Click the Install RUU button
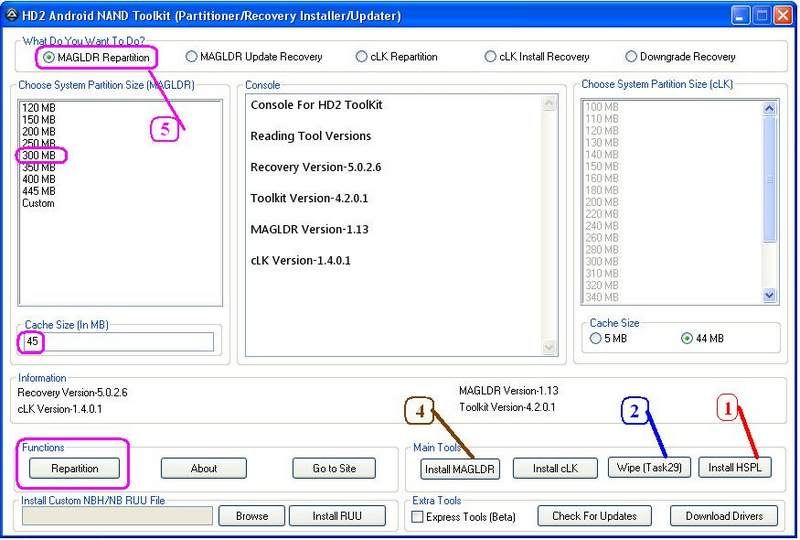This screenshot has height=540, width=800. click(x=337, y=516)
